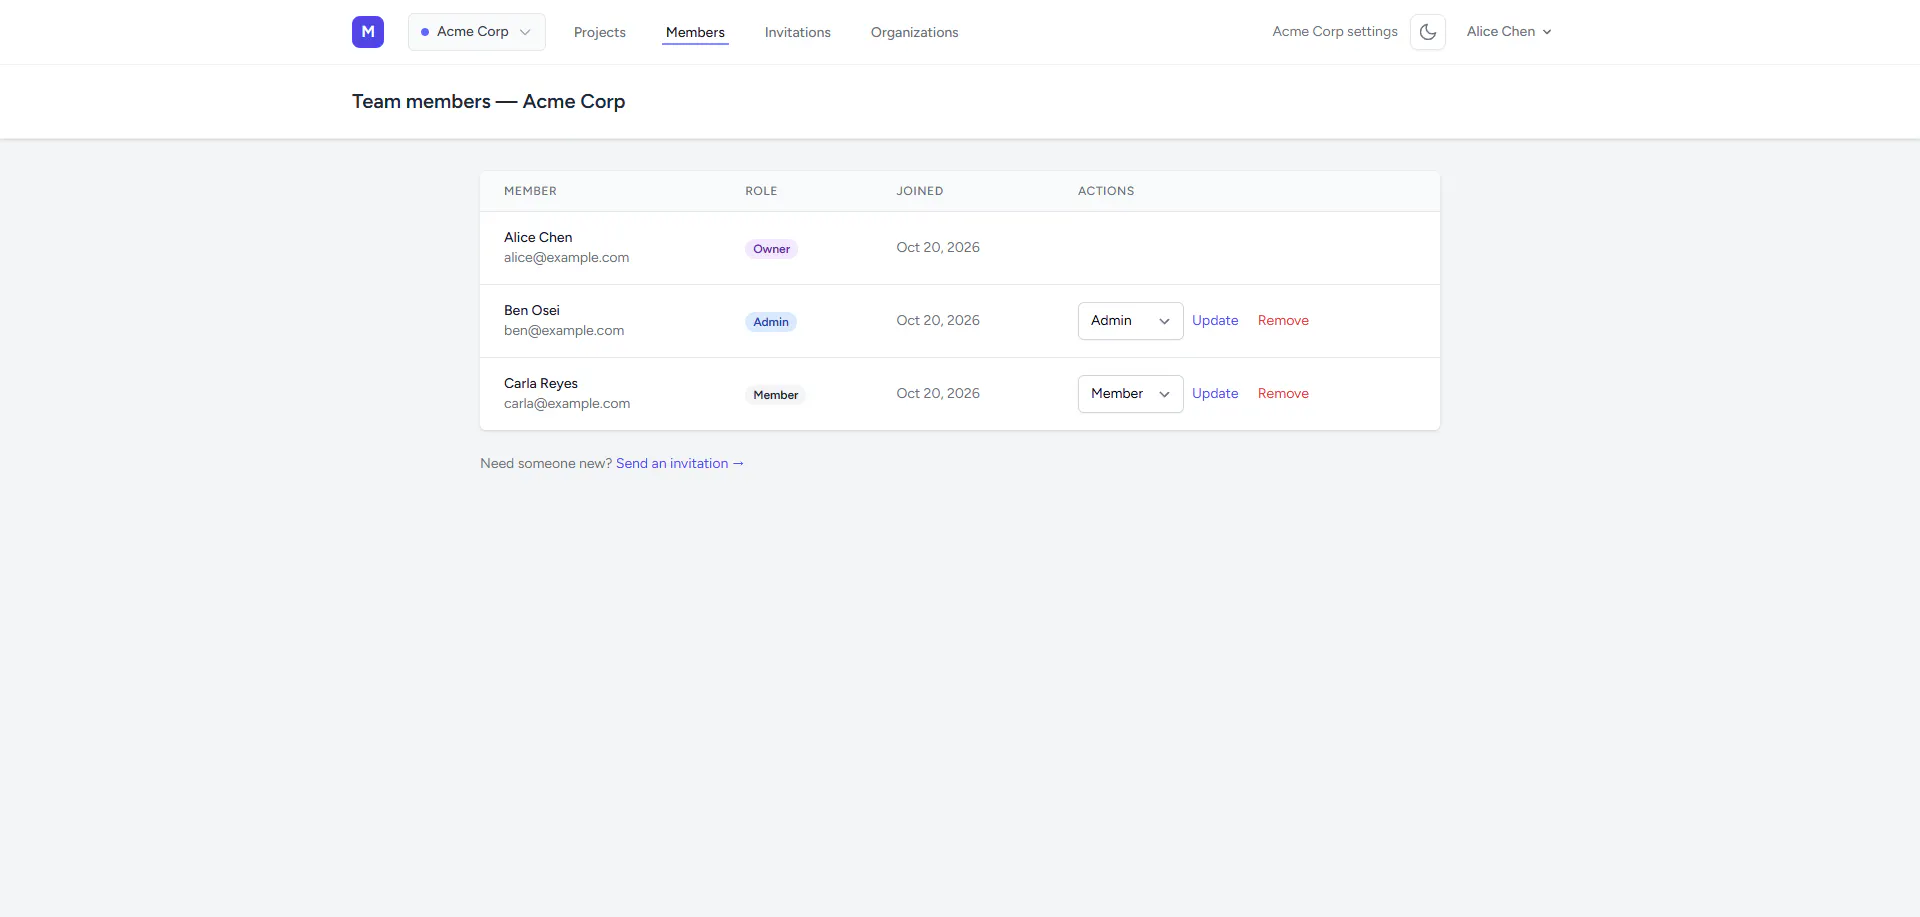Click ben@example.com email text
This screenshot has width=1920, height=917.
564,331
